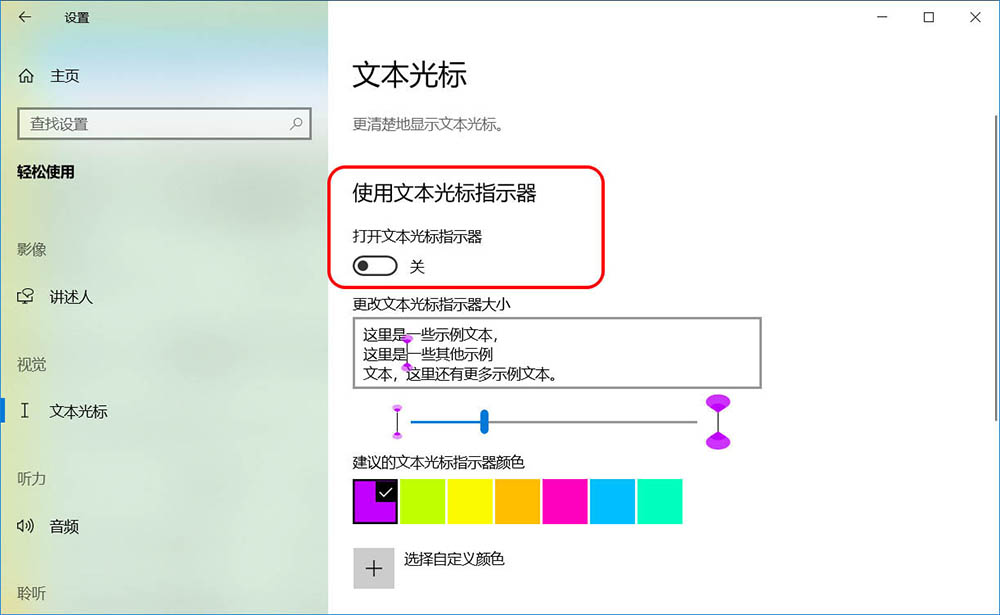Click the 听力 section label
1000x615 pixels.
pyautogui.click(x=32, y=478)
